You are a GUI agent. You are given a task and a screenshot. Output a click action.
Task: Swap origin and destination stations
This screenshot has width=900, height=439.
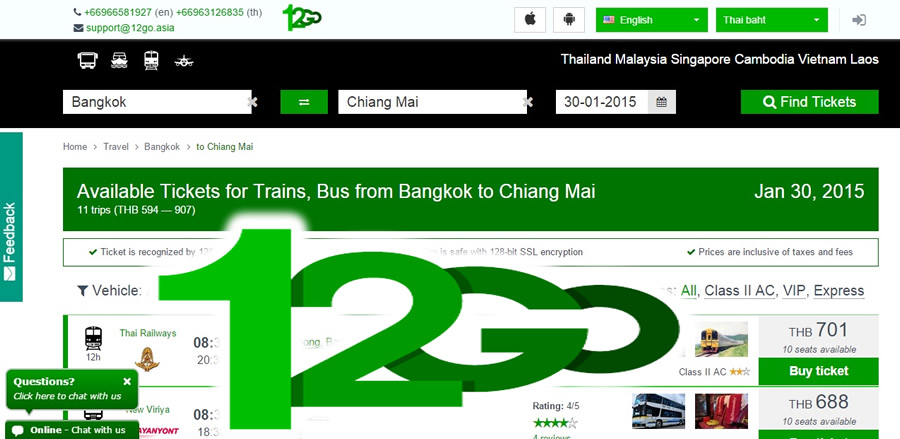304,102
